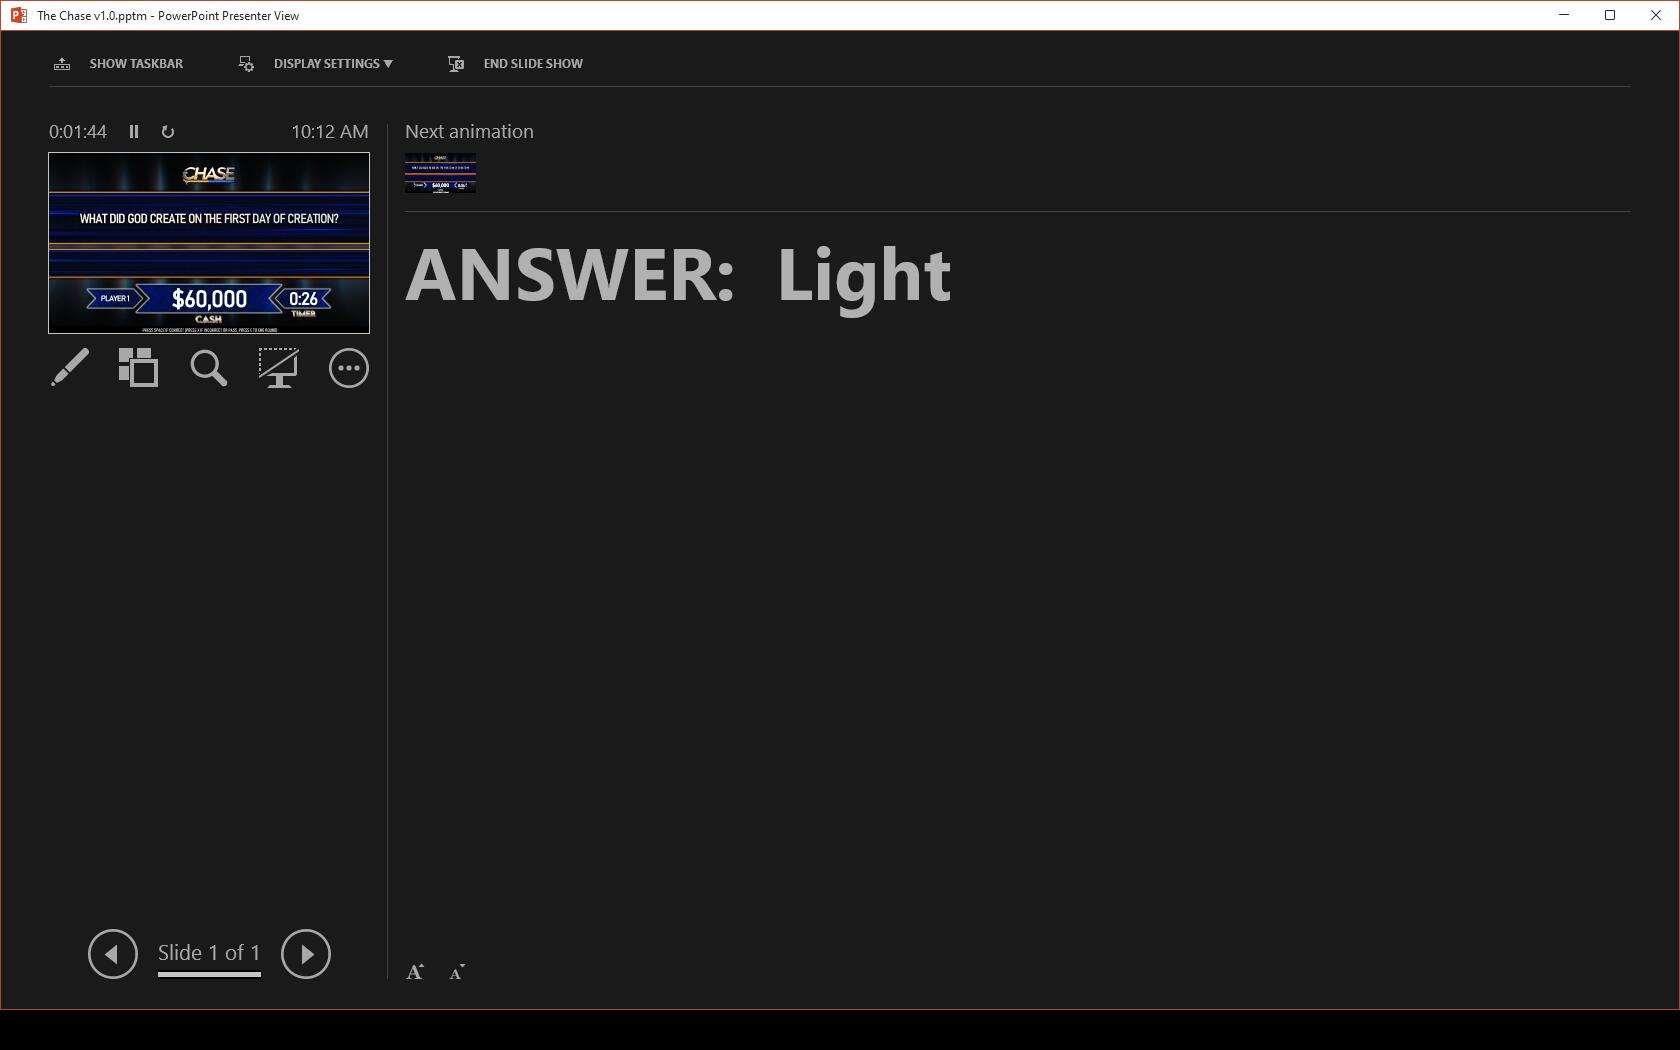Viewport: 1680px width, 1050px height.
Task: Restart the presentation timer
Action: click(x=168, y=132)
